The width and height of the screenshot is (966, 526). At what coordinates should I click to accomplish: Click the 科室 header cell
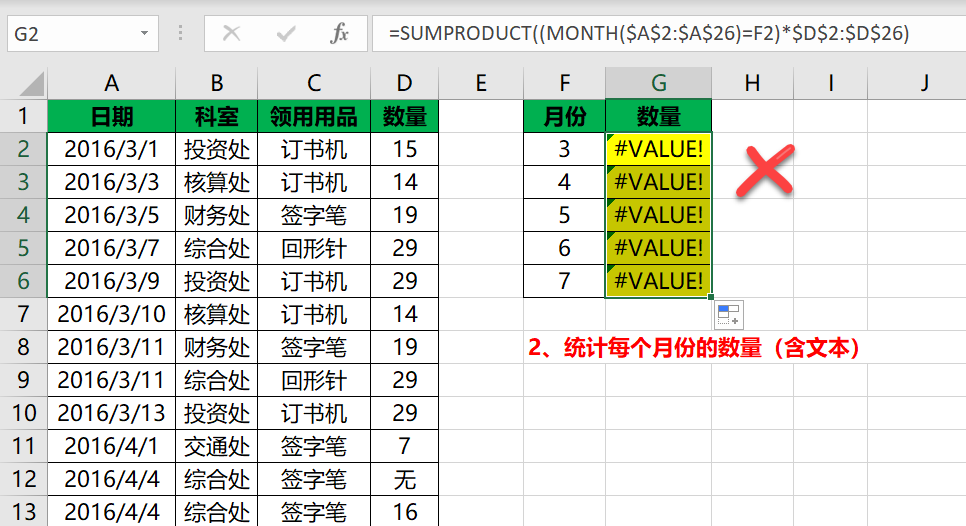click(216, 116)
